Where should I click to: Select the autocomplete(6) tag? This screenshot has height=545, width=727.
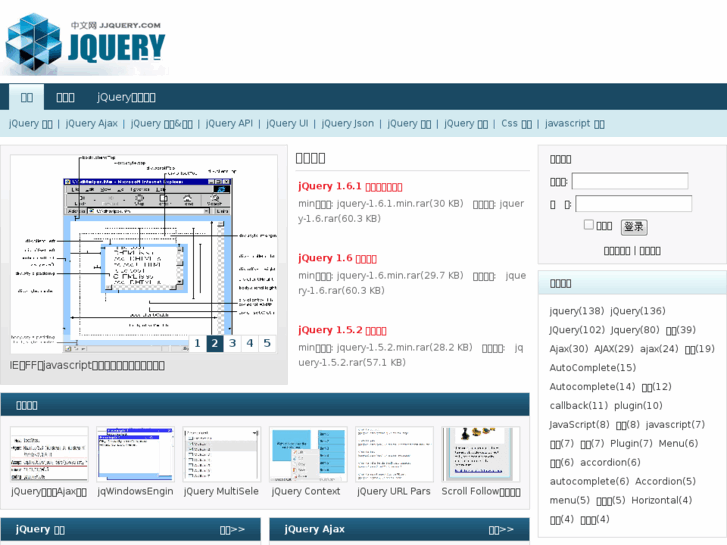click(589, 481)
